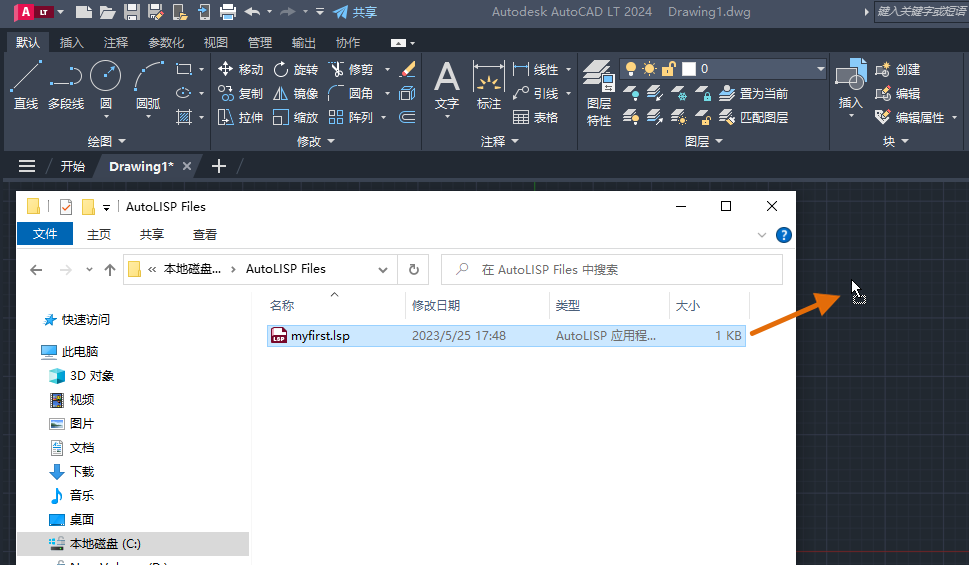Viewport: 969px width, 565px height.
Task: Click the 匹配图层 (Match Layer) button
Action: click(x=754, y=117)
